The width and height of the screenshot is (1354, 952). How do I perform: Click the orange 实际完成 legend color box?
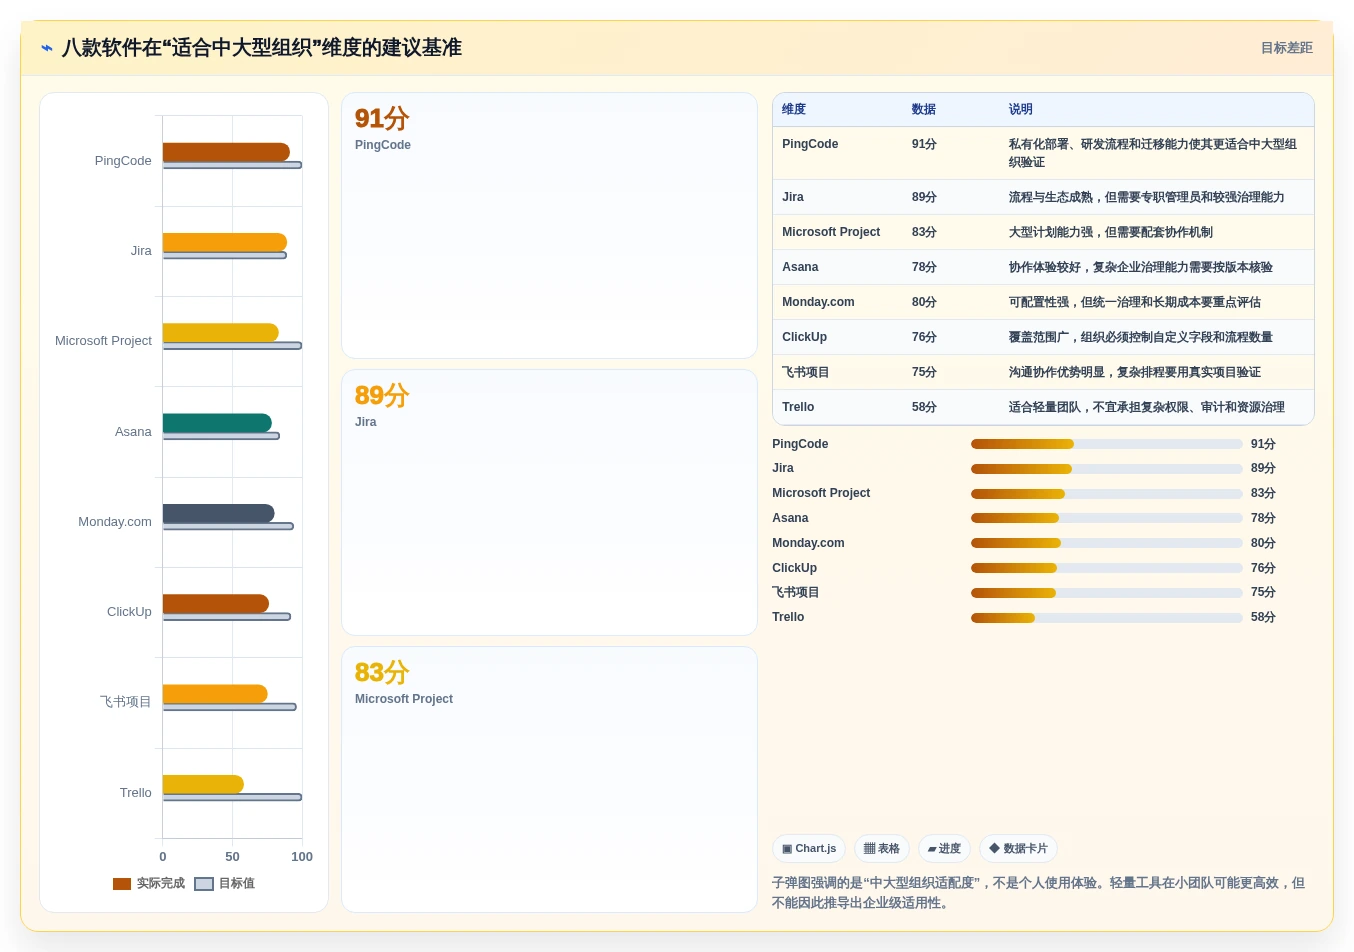pos(122,884)
